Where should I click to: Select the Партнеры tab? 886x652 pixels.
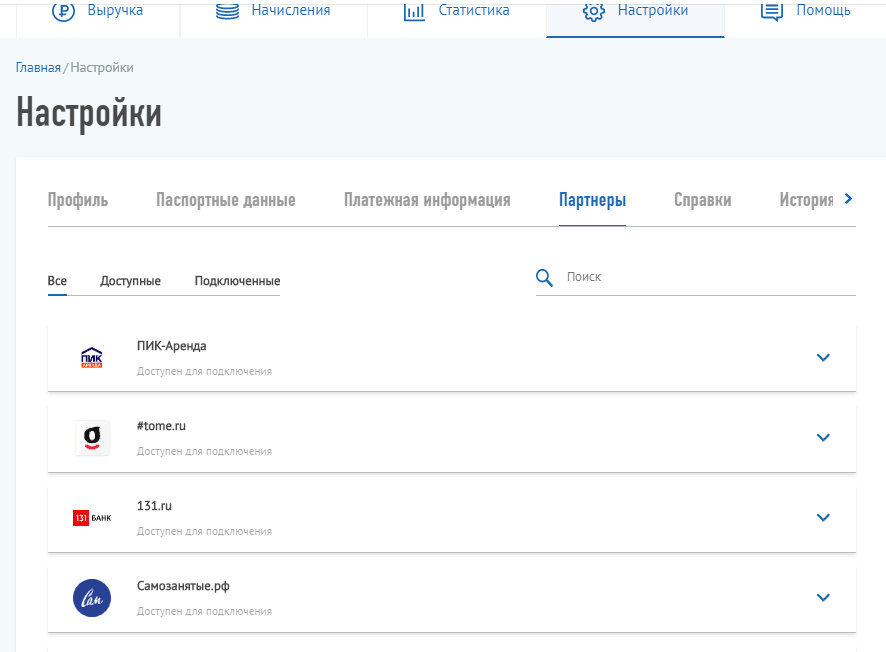click(592, 200)
